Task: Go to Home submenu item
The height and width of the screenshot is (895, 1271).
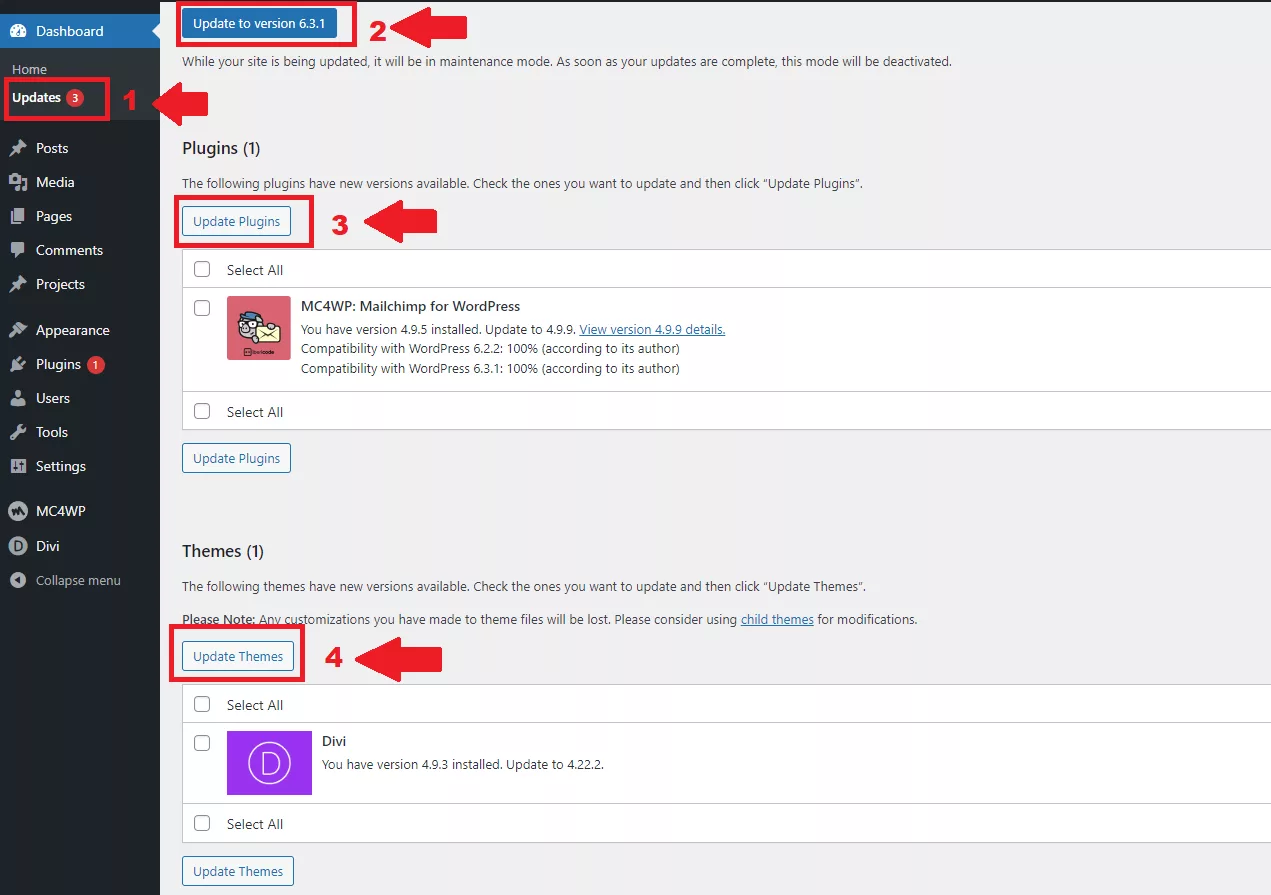Action: tap(29, 70)
